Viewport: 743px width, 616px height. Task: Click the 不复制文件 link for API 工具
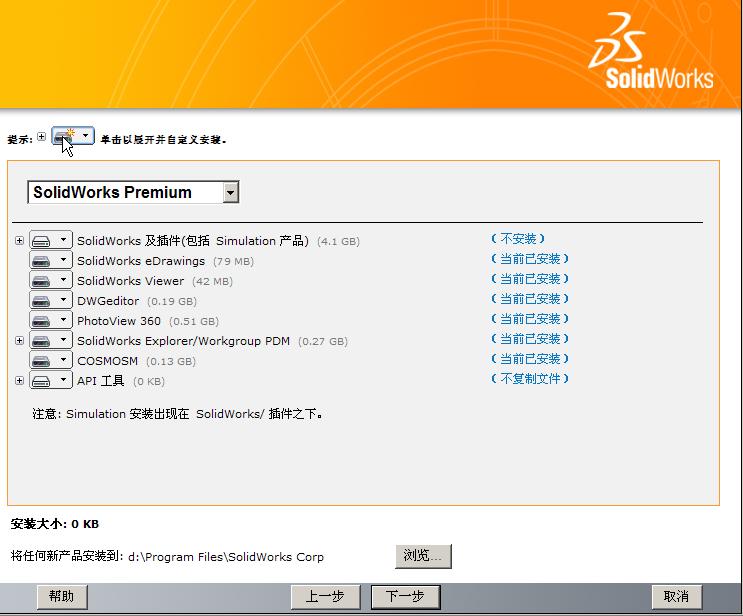pyautogui.click(x=530, y=379)
